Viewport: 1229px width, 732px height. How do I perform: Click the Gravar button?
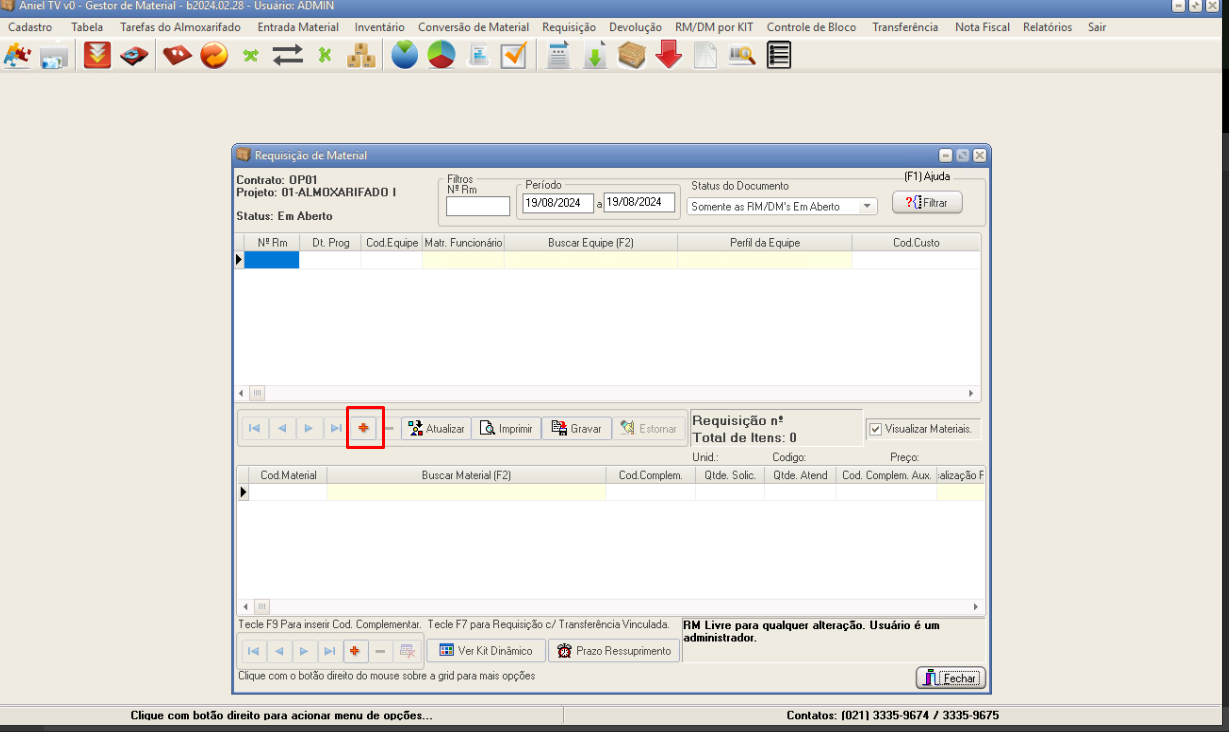(x=576, y=428)
